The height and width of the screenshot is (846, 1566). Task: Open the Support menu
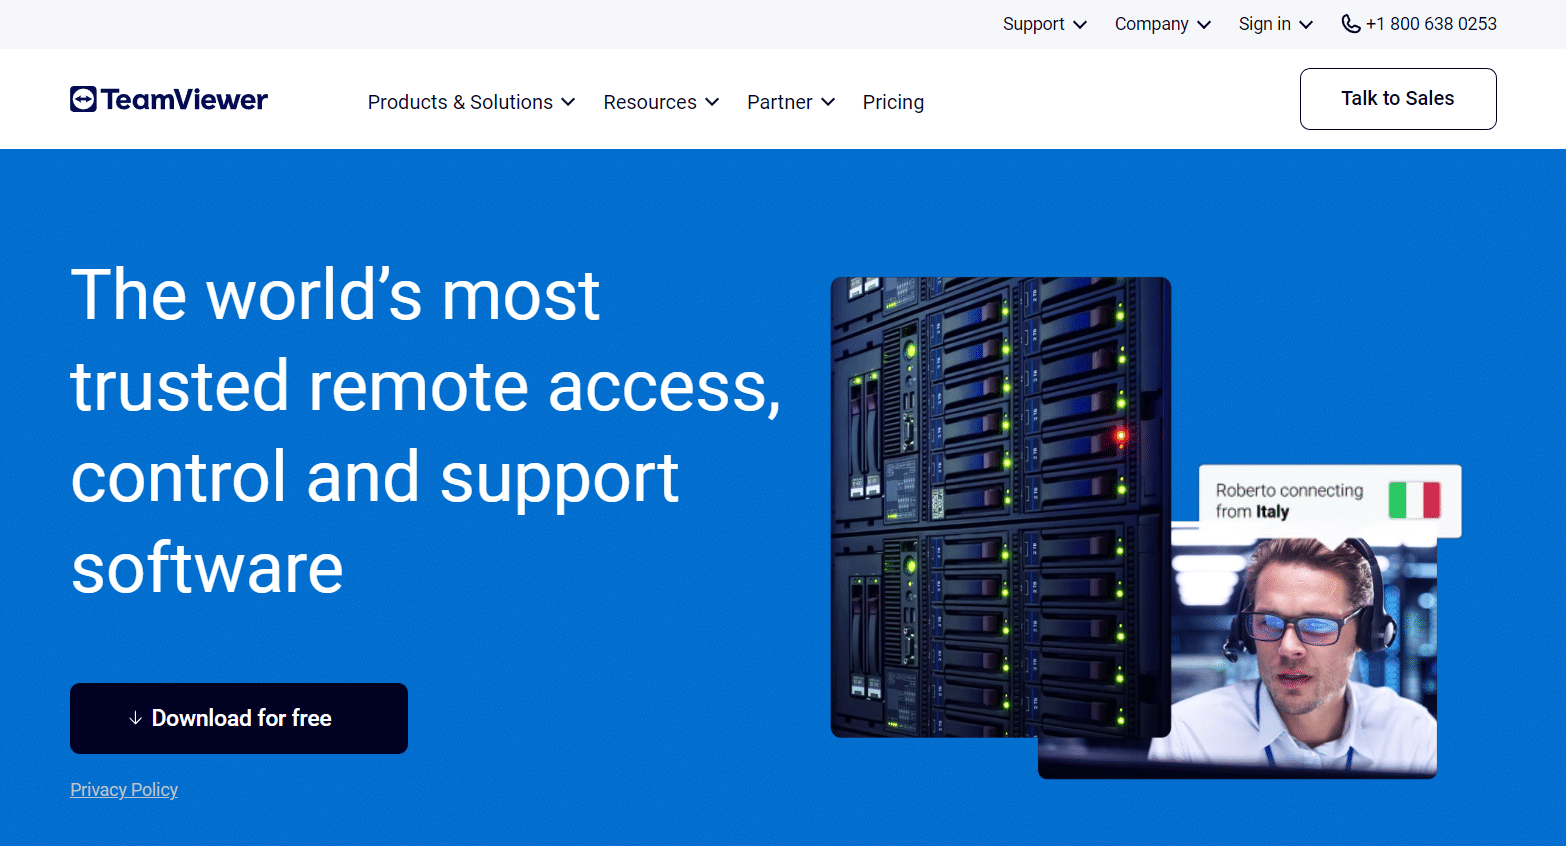1044,24
